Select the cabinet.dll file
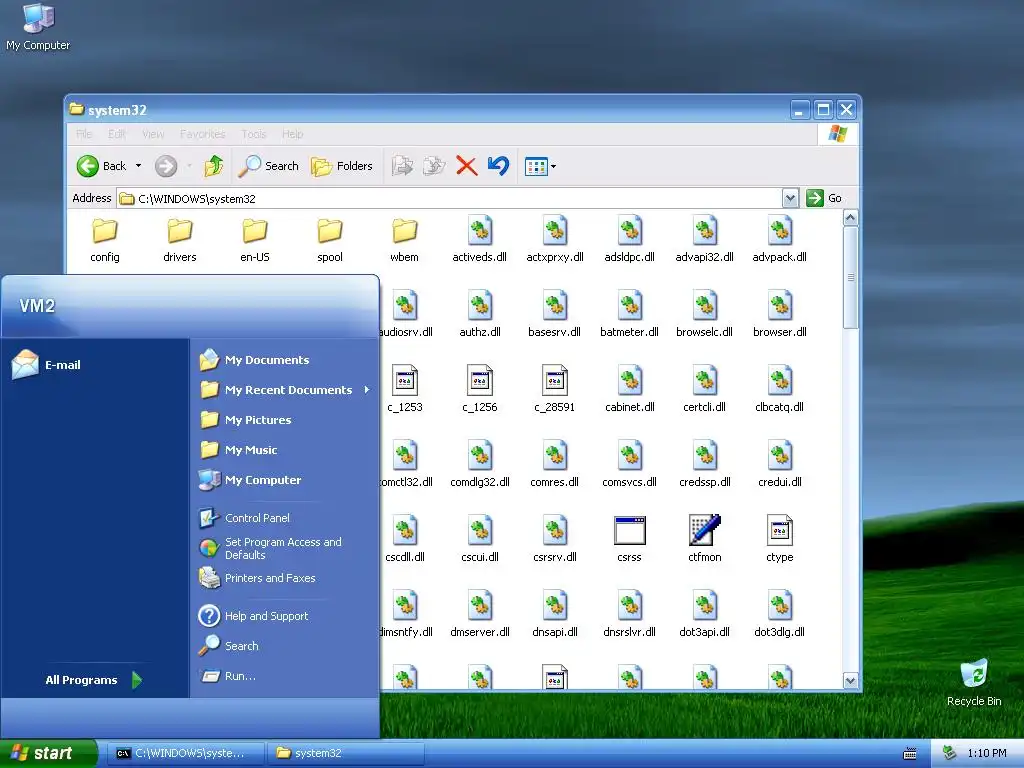 tap(630, 389)
